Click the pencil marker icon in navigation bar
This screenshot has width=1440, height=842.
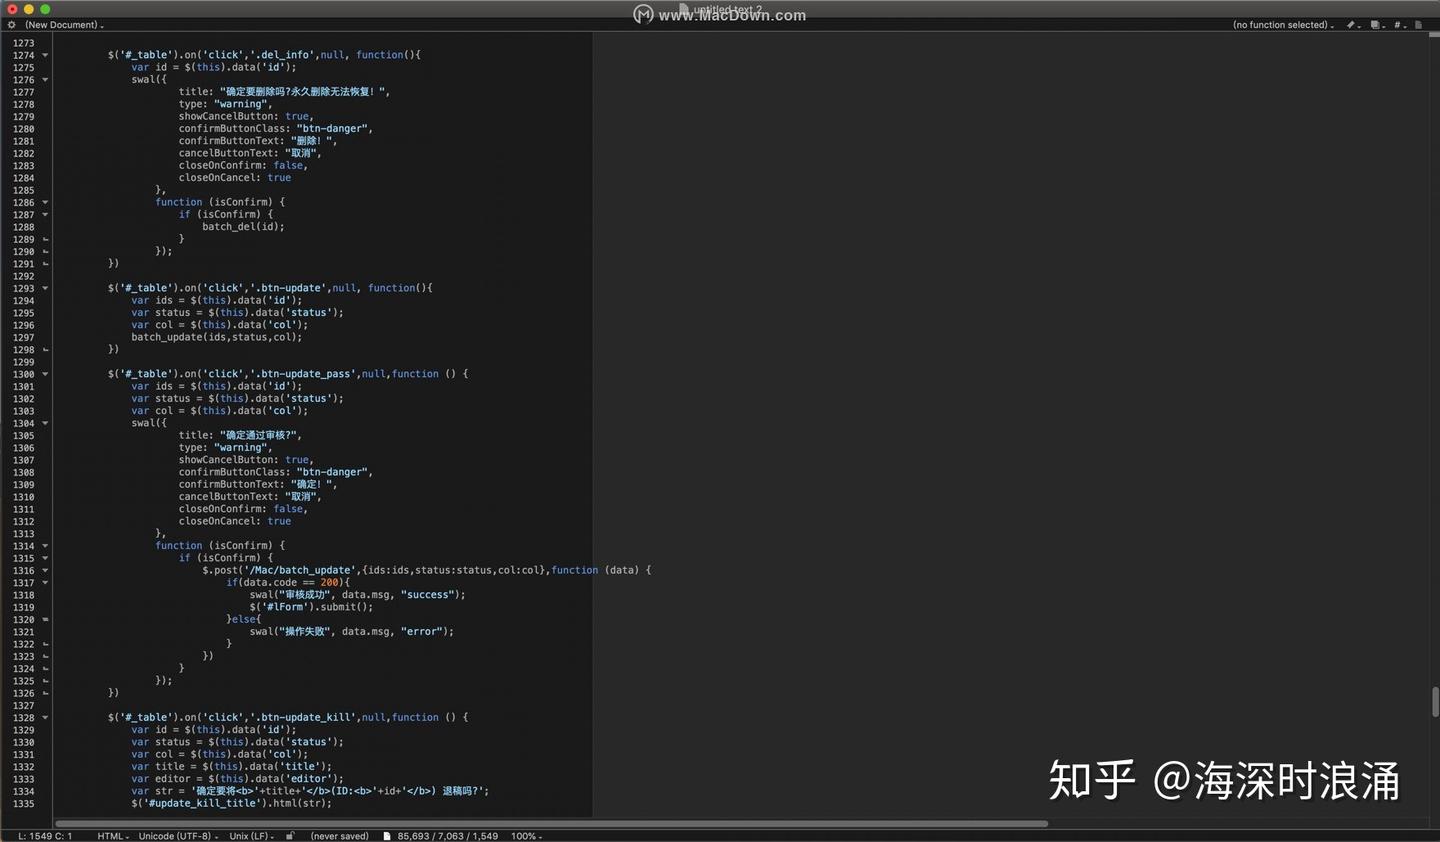pos(1352,25)
